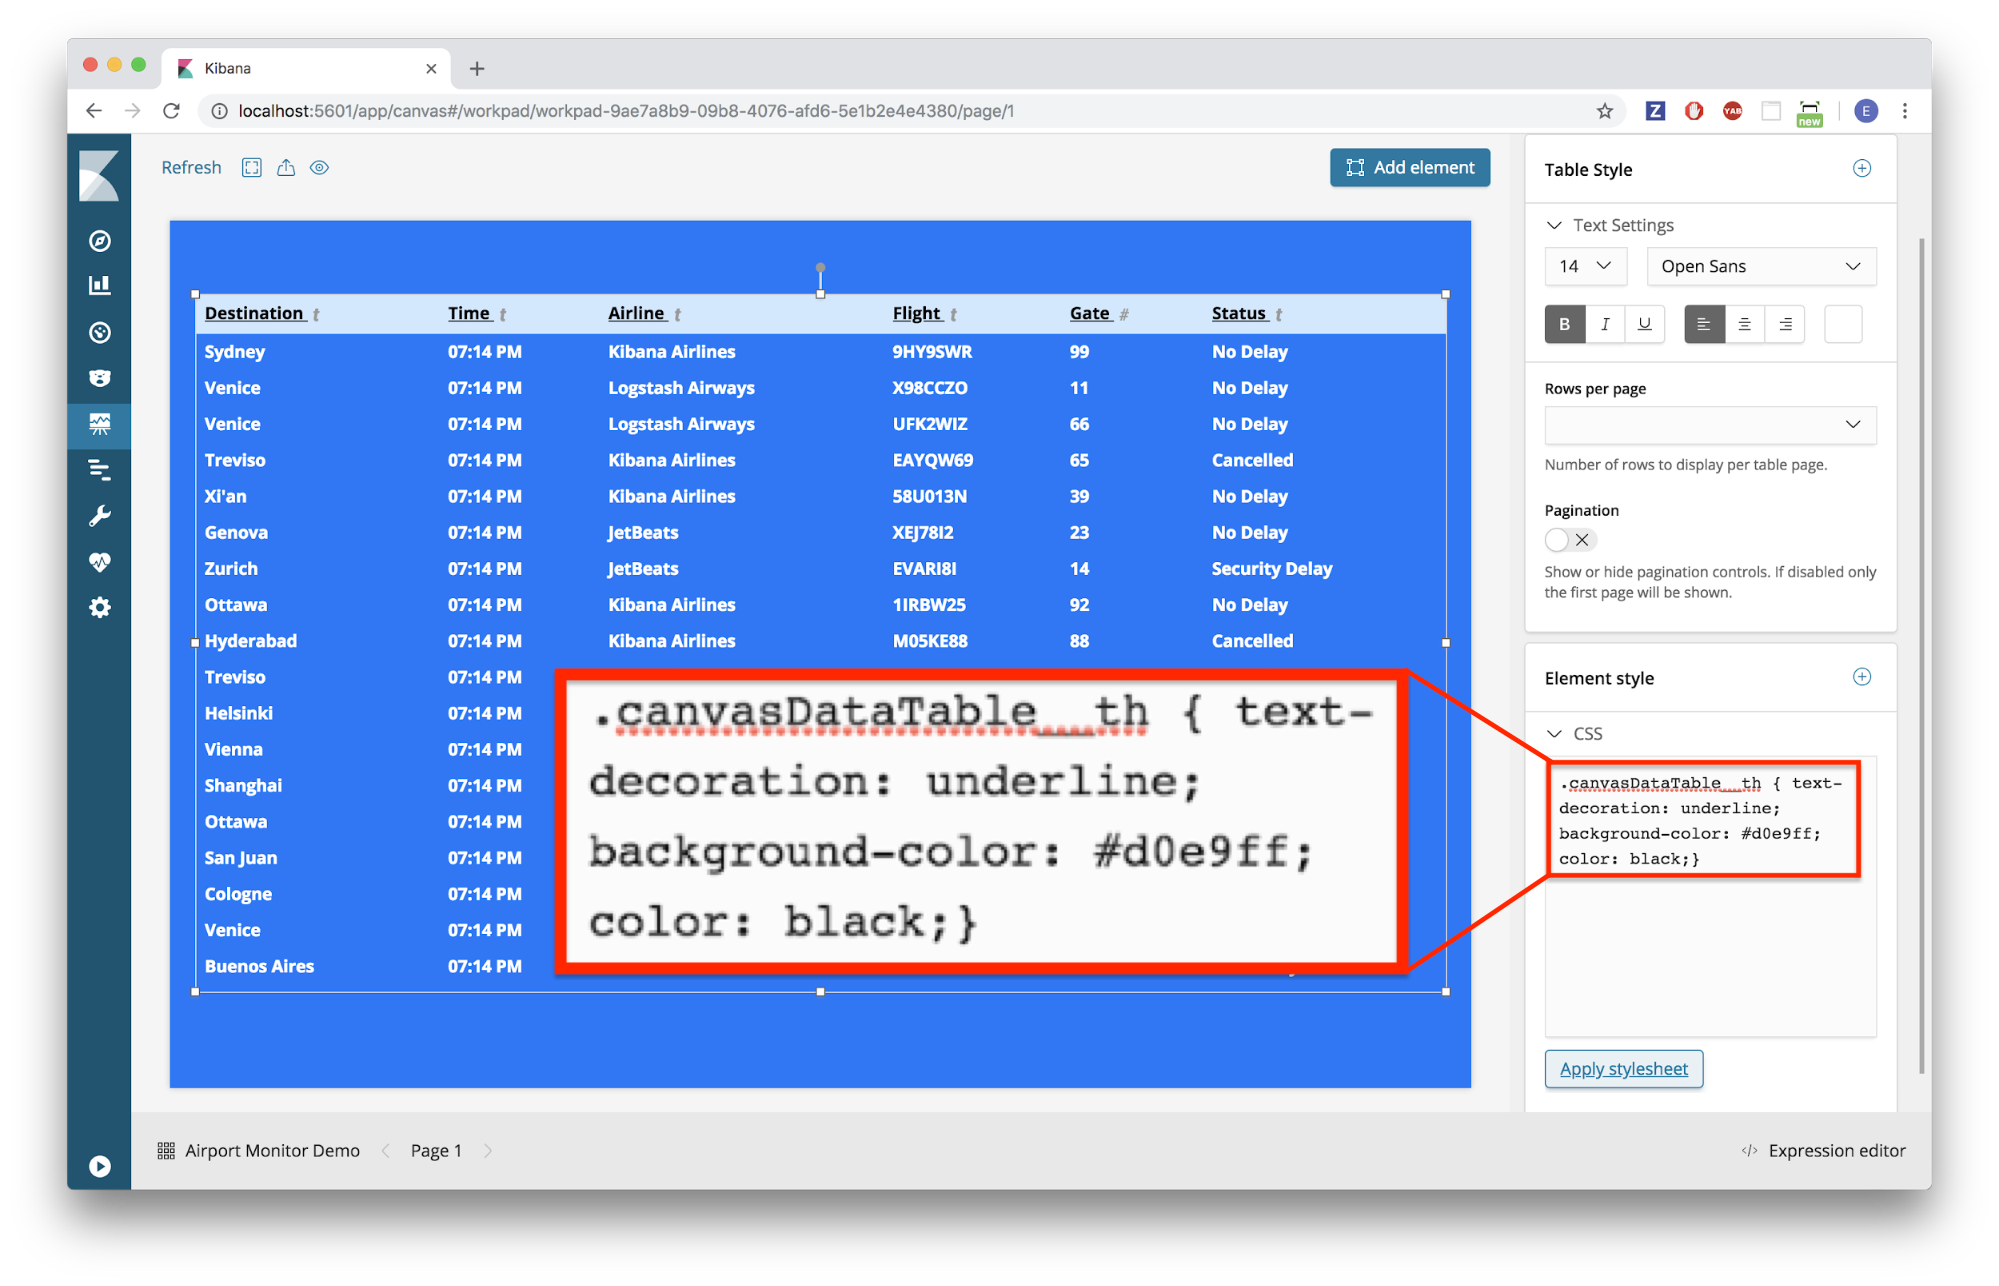The height and width of the screenshot is (1286, 1999).
Task: Open the text color swatch picker
Action: click(x=1843, y=324)
